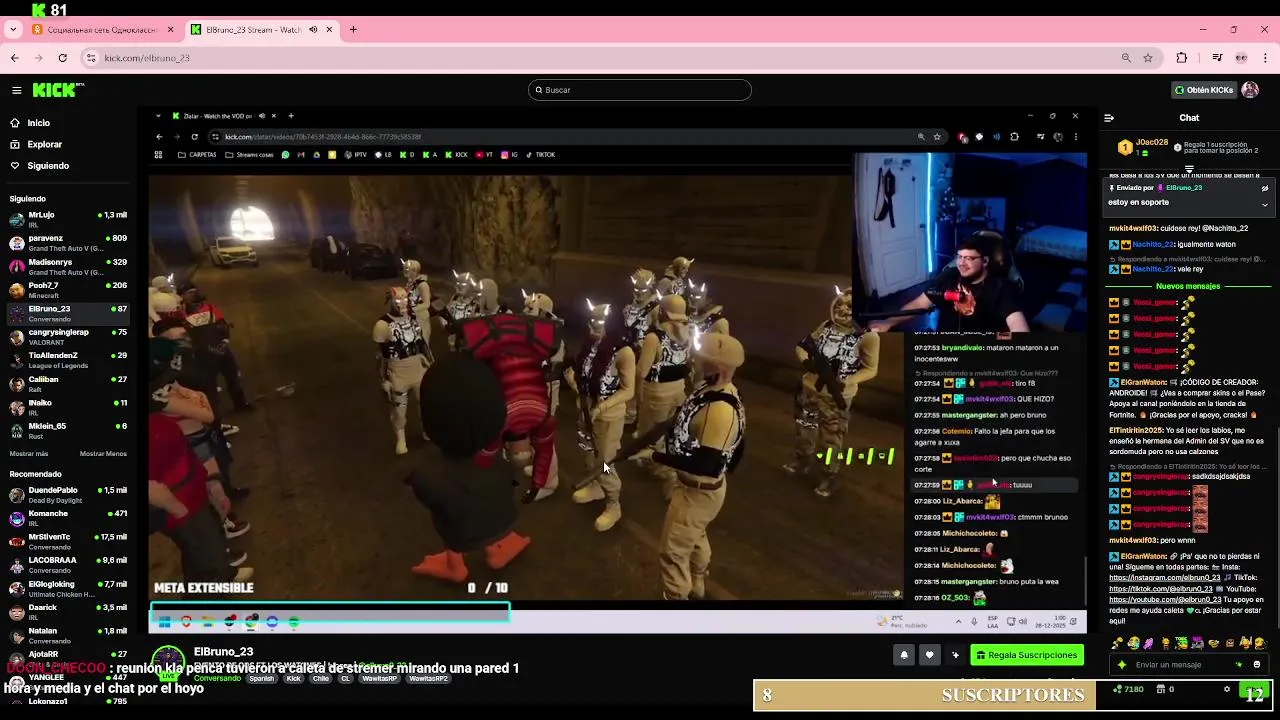Open Siguiendo in the sidebar

[x=48, y=166]
